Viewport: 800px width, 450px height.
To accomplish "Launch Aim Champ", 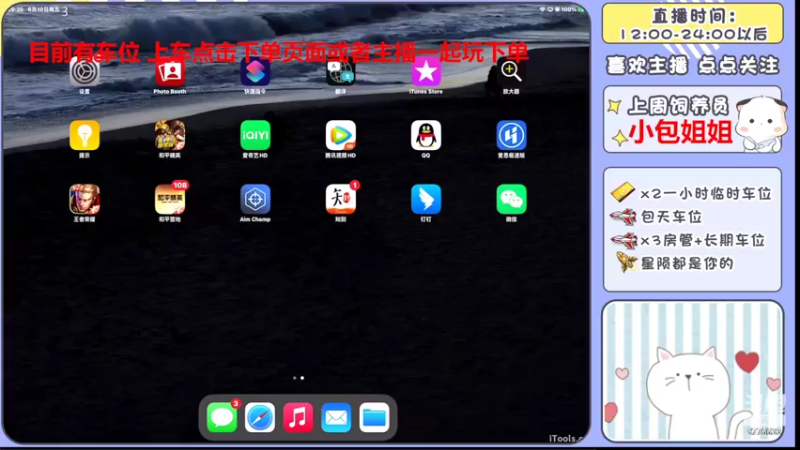I will [255, 199].
